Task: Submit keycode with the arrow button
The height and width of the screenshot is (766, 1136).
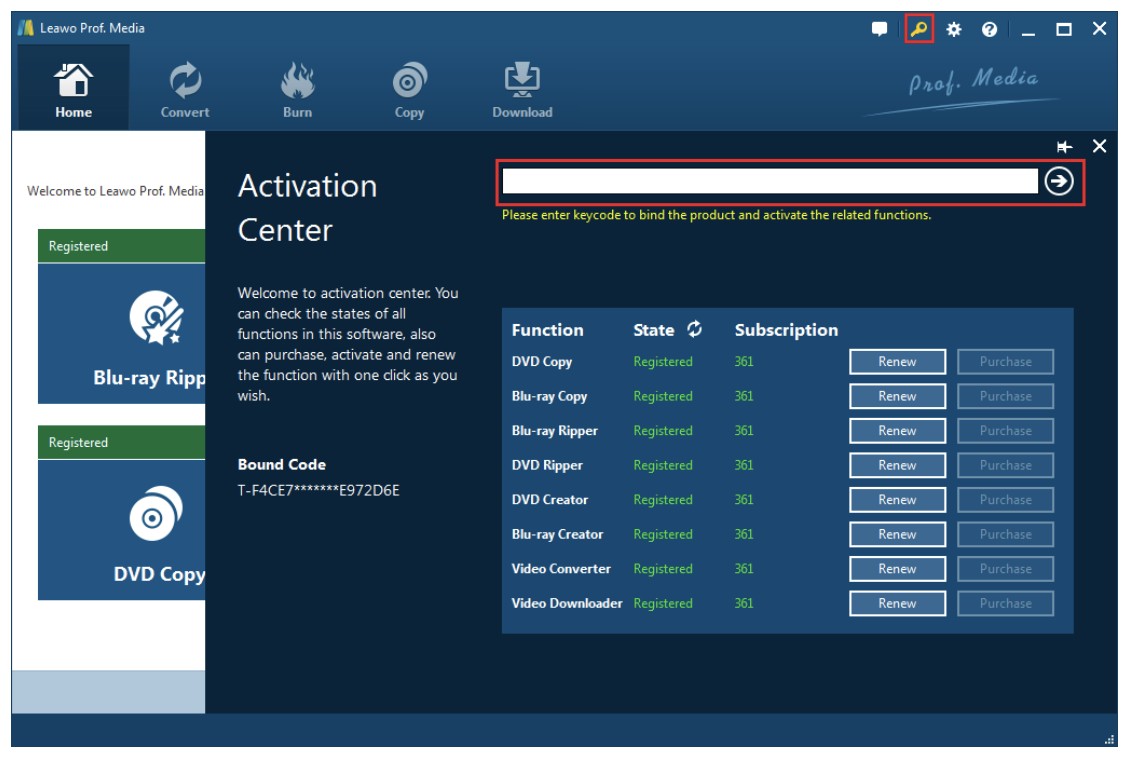Action: [x=1059, y=181]
